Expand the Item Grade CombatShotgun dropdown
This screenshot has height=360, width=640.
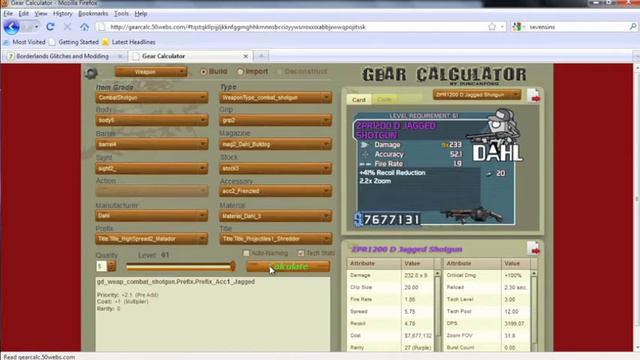(152, 98)
